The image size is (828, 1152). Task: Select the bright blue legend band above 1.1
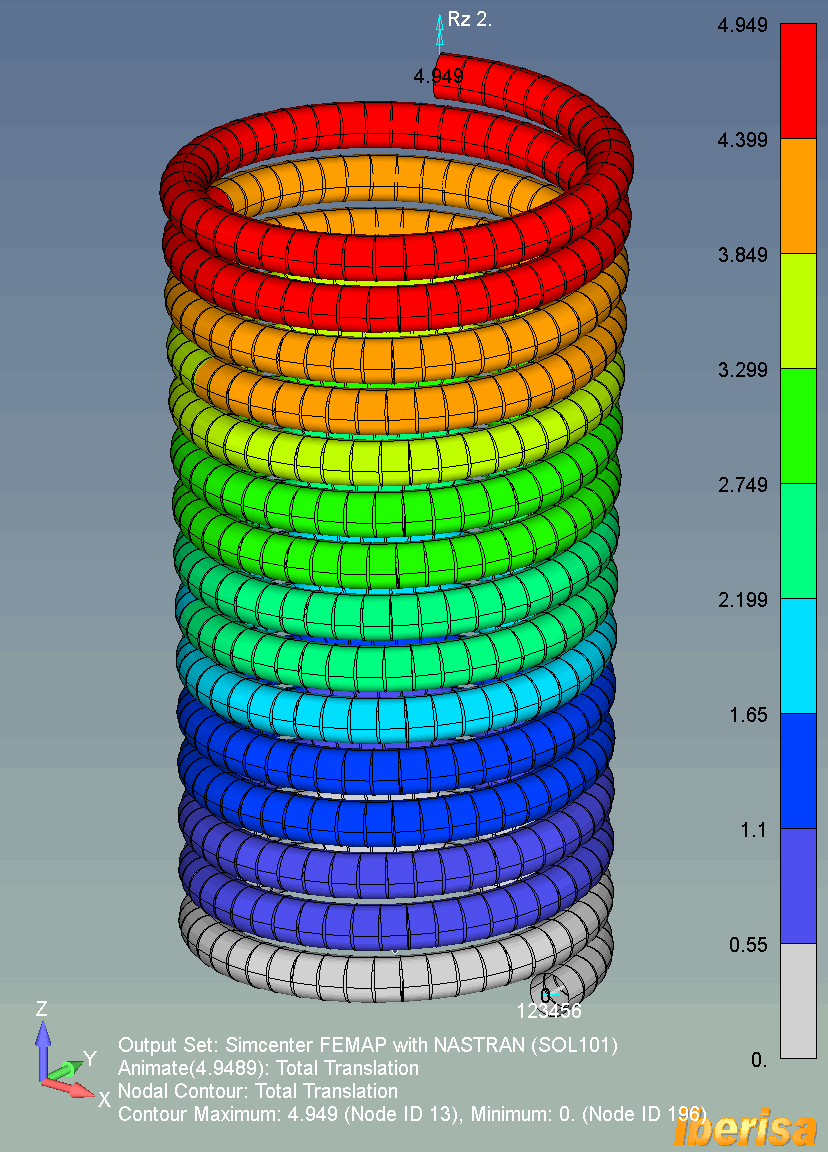798,771
